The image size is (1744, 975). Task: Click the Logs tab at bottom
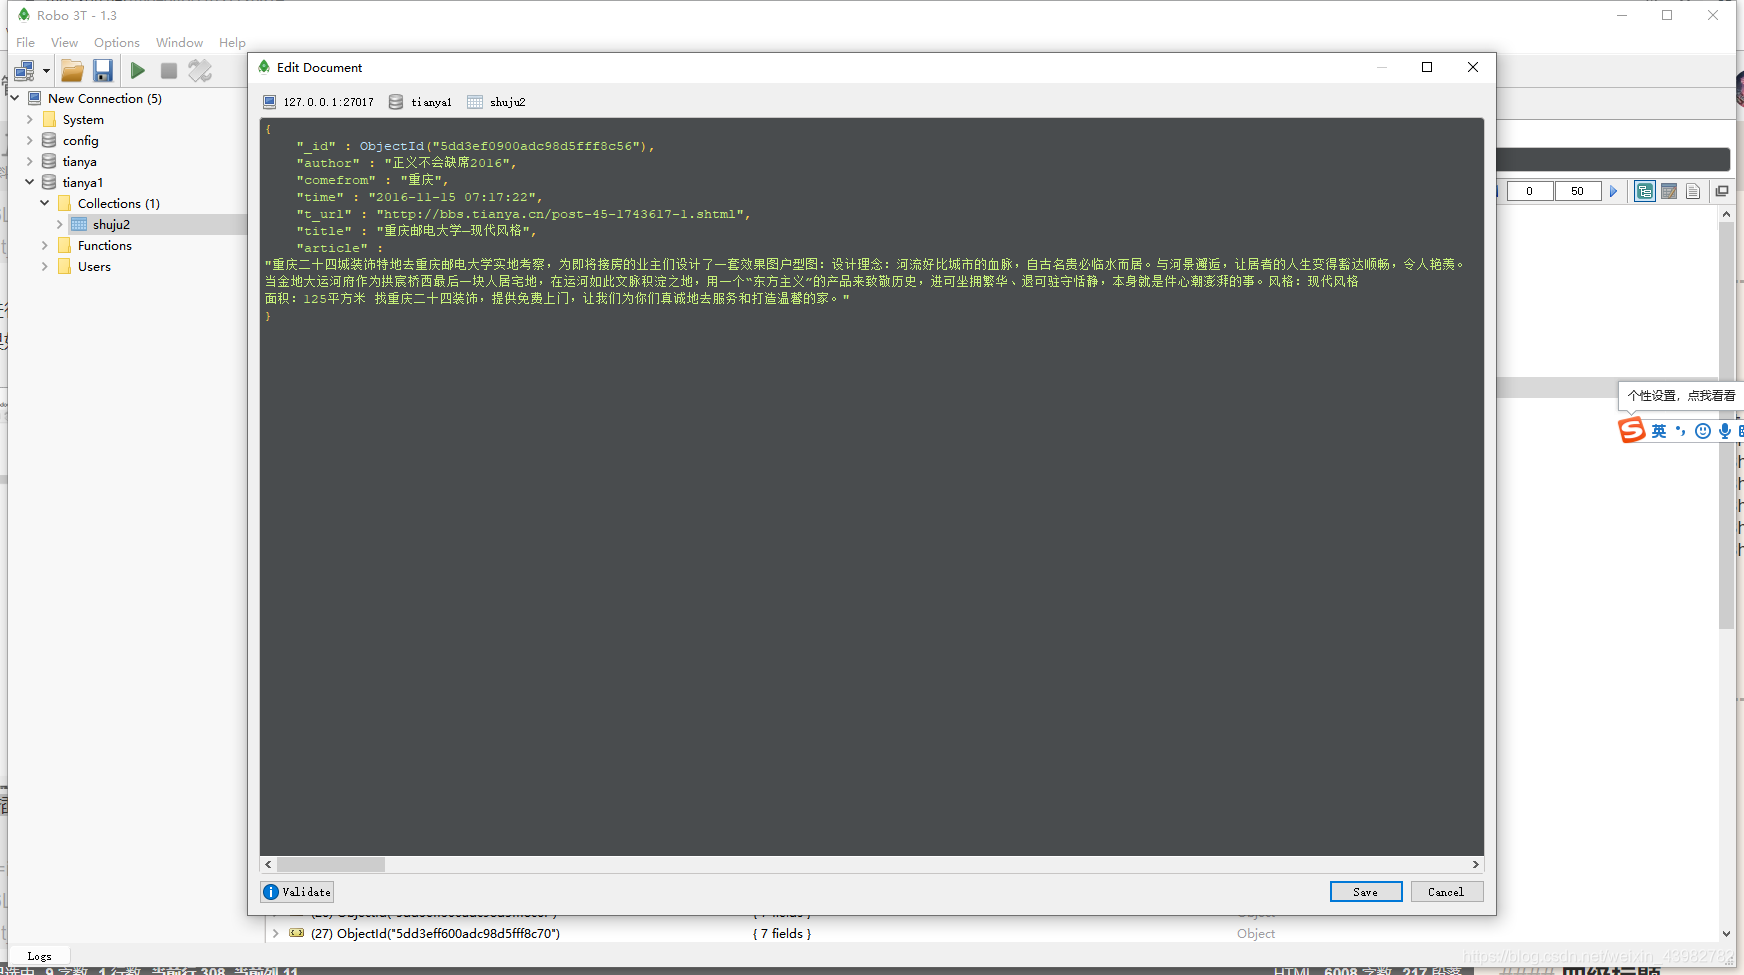39,956
